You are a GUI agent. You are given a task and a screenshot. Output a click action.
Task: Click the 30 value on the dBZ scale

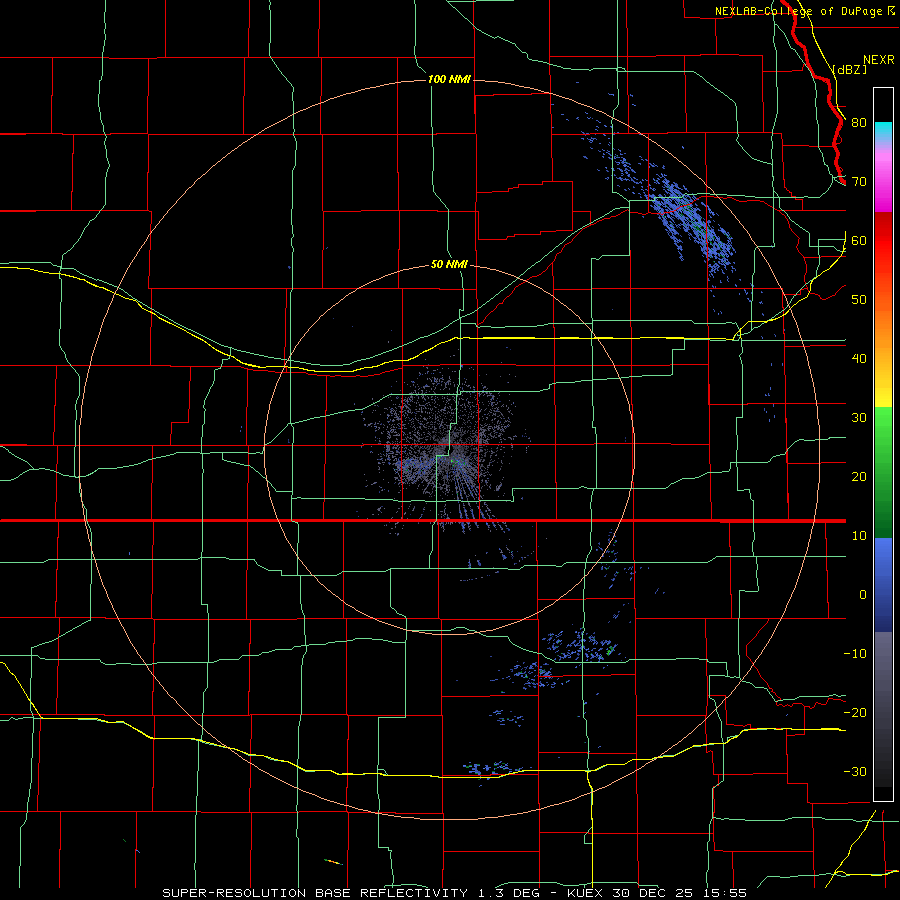point(859,417)
